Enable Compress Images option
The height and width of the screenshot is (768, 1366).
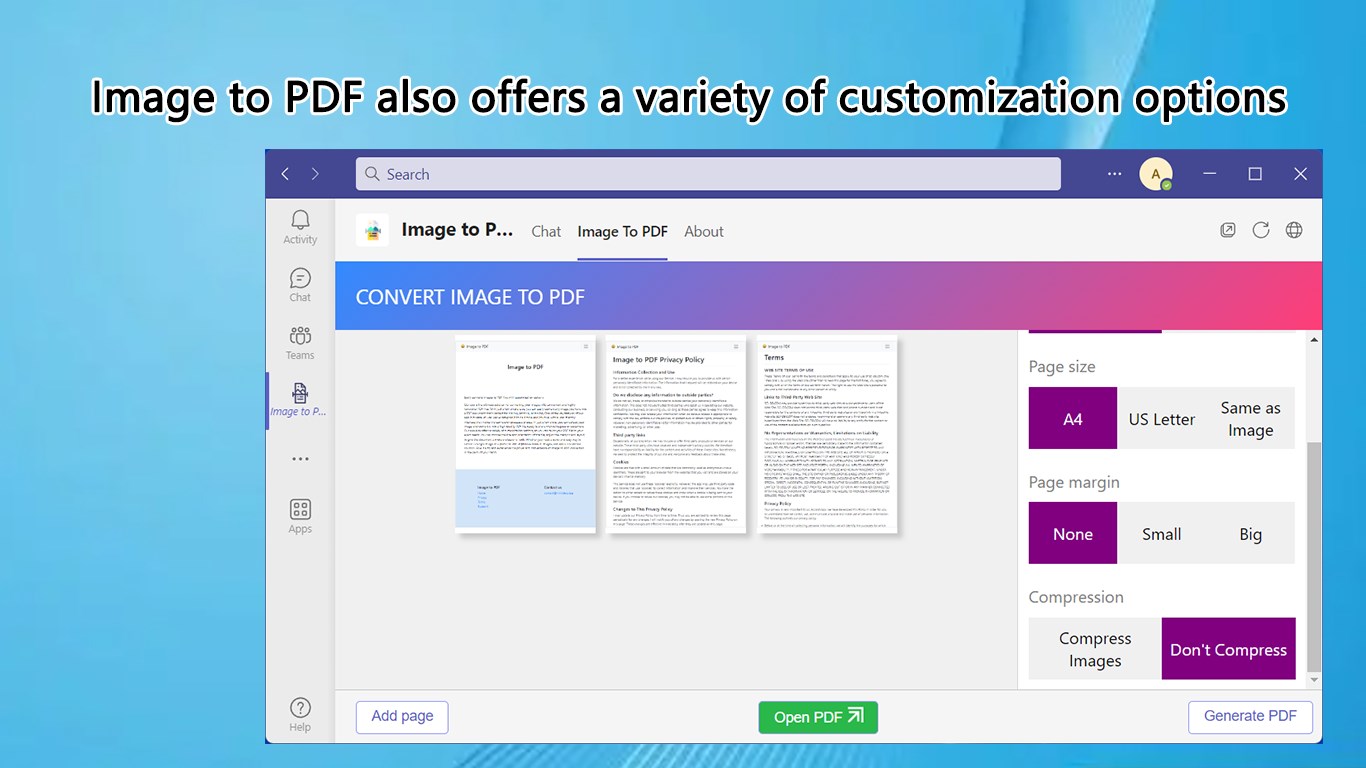(x=1095, y=649)
